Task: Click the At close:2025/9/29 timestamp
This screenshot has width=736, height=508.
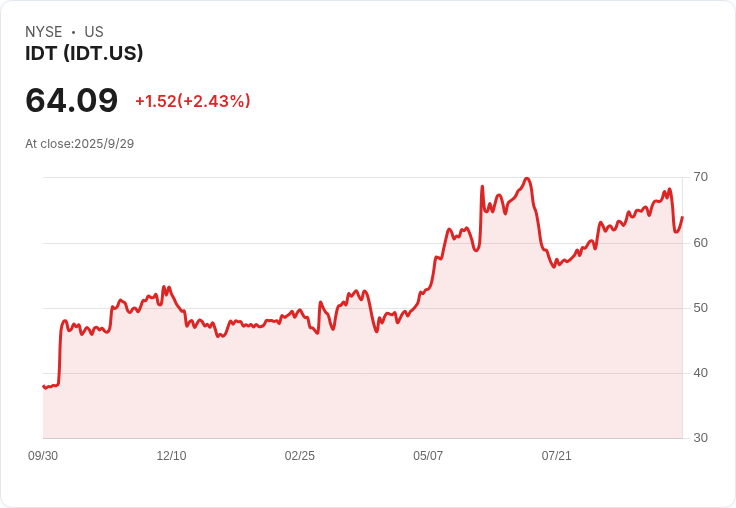Action: (x=79, y=144)
